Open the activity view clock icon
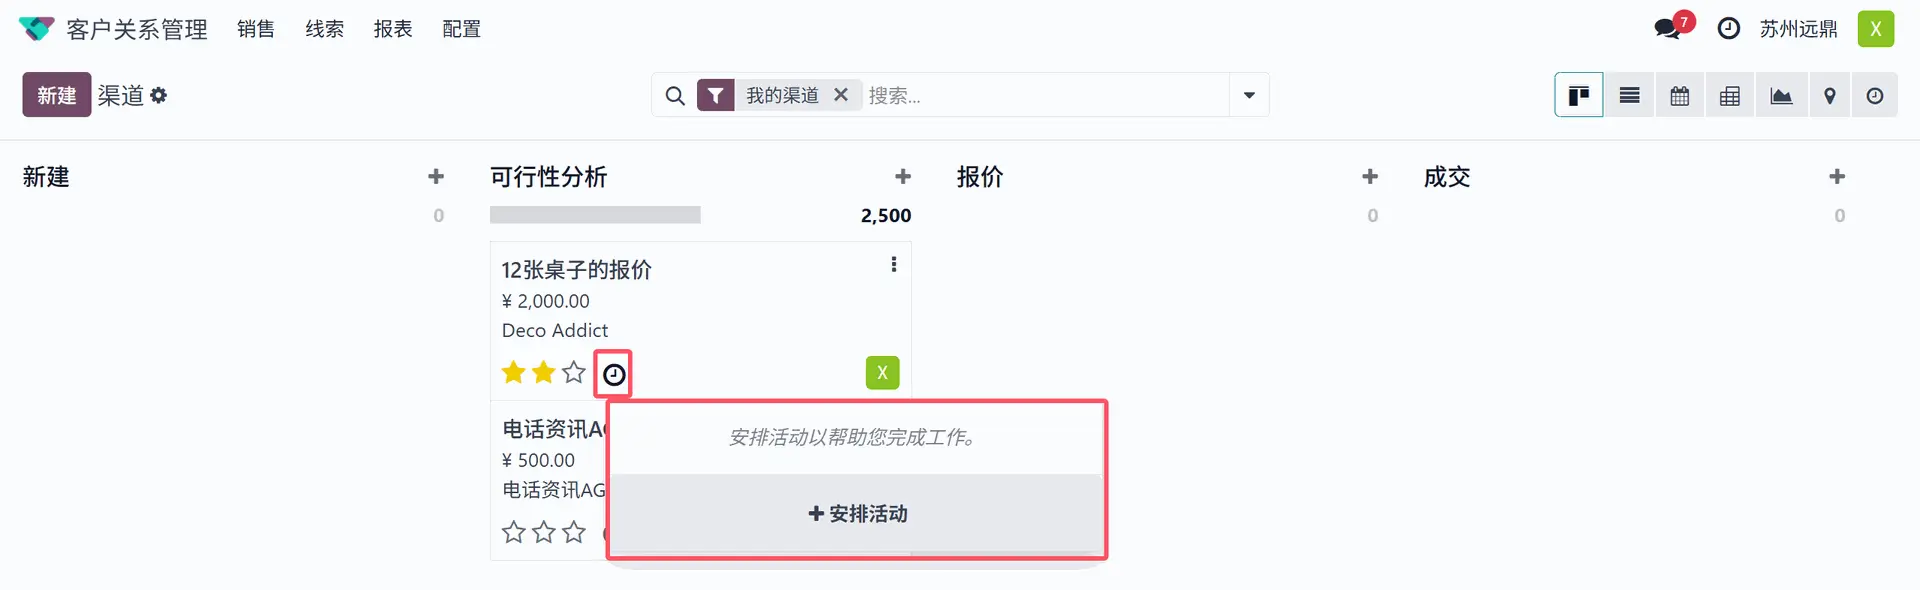The height and width of the screenshot is (590, 1920). point(1875,96)
